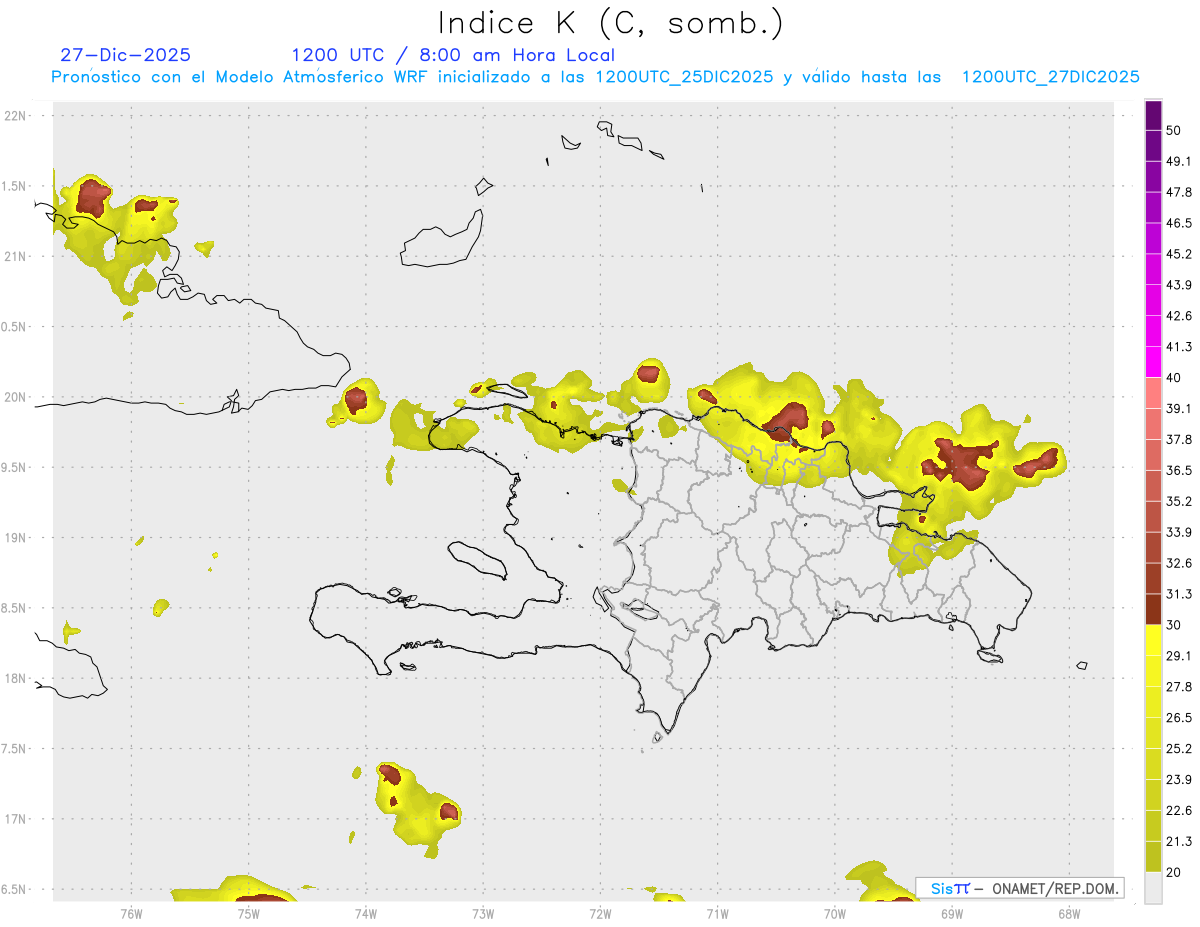Viewport: 1200px width, 927px height.
Task: Click the "74W" longitude label
Action: [x=366, y=913]
